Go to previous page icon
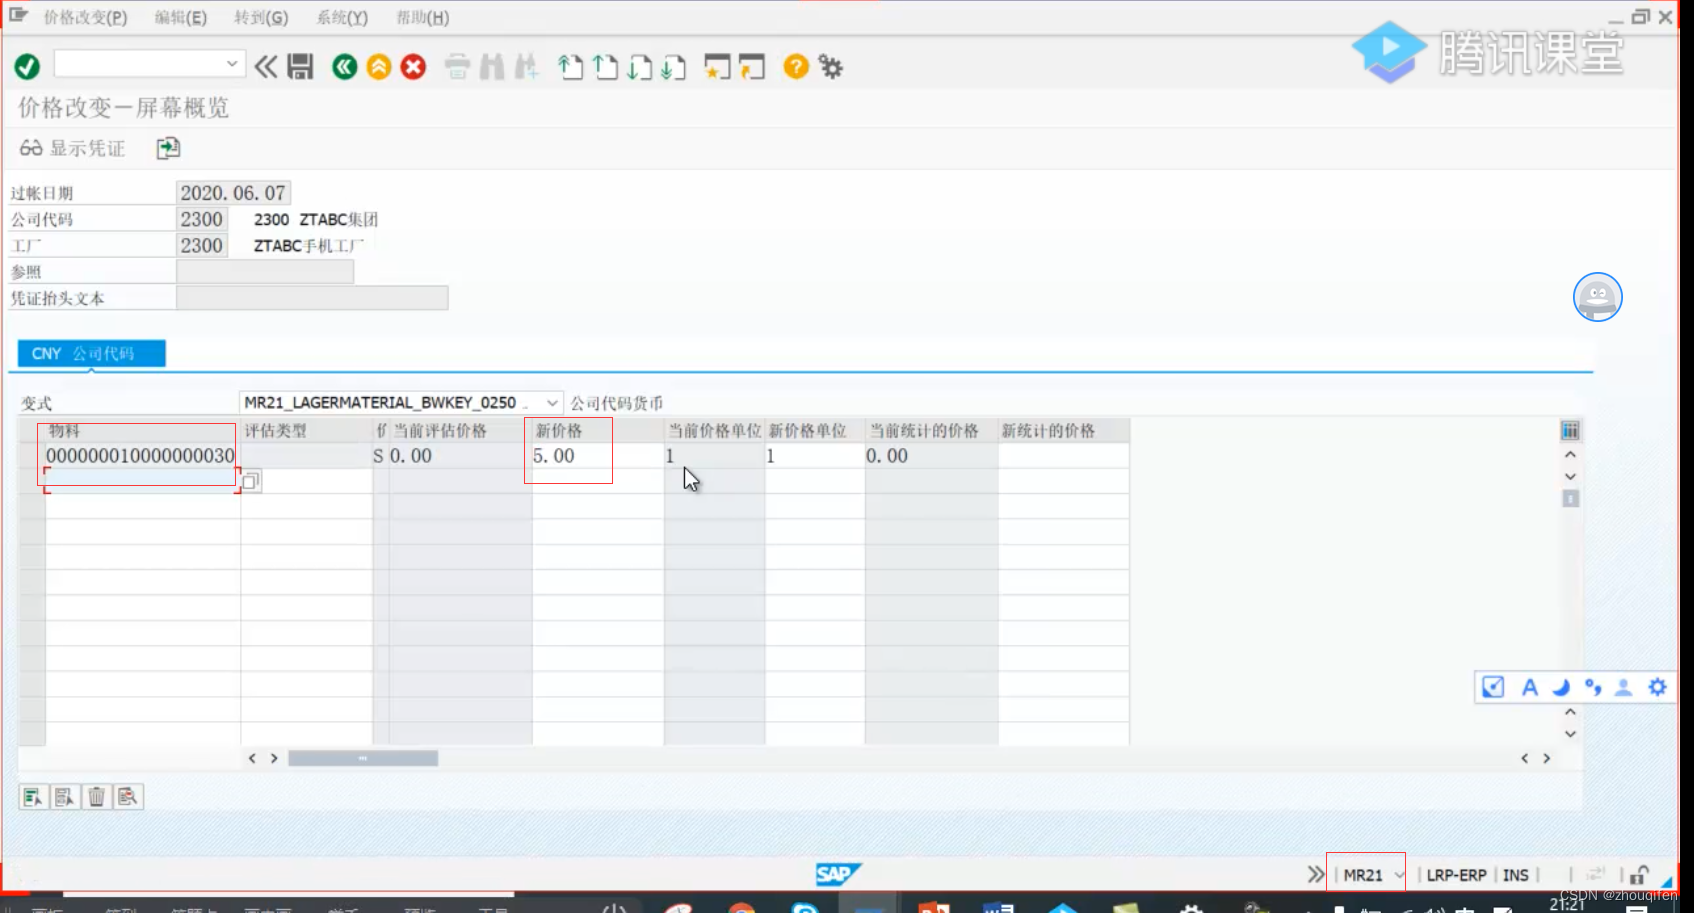The image size is (1694, 913). tap(605, 67)
